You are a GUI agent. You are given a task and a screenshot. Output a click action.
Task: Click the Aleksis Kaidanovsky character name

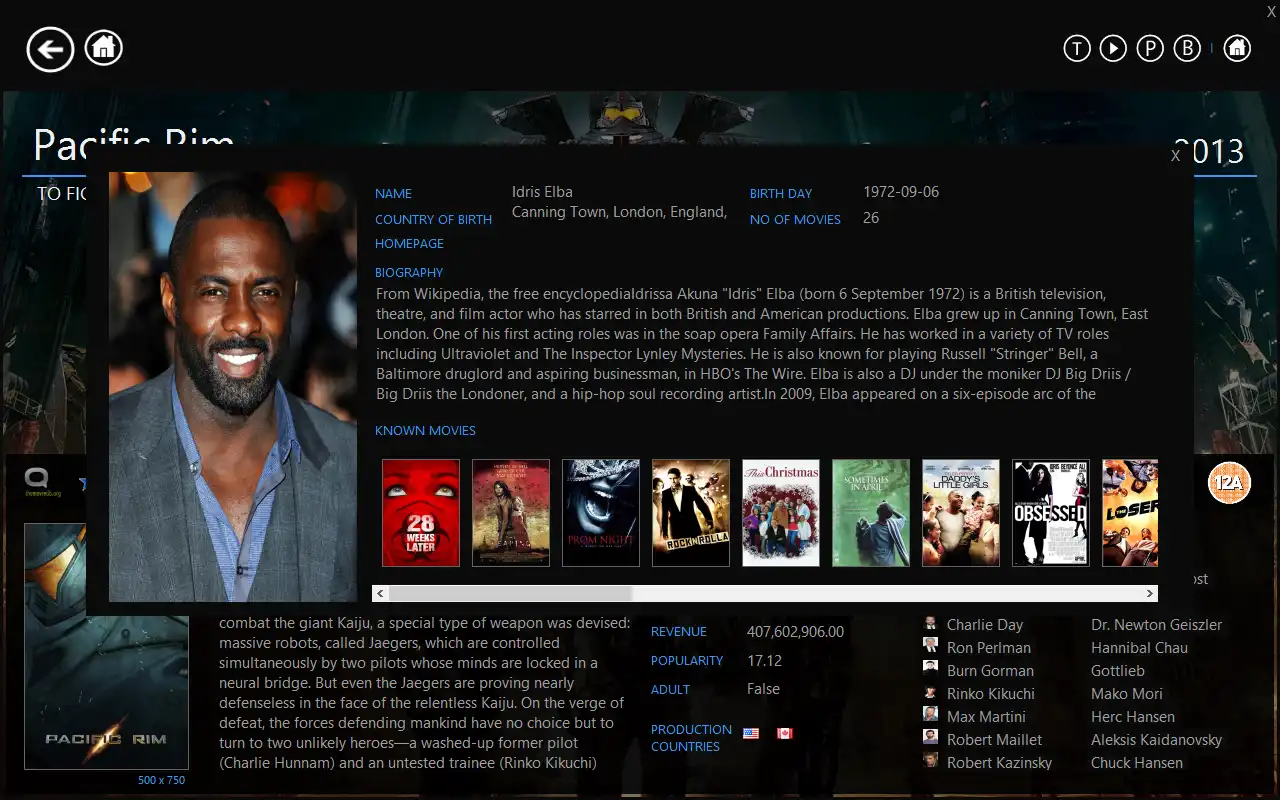pos(1156,740)
